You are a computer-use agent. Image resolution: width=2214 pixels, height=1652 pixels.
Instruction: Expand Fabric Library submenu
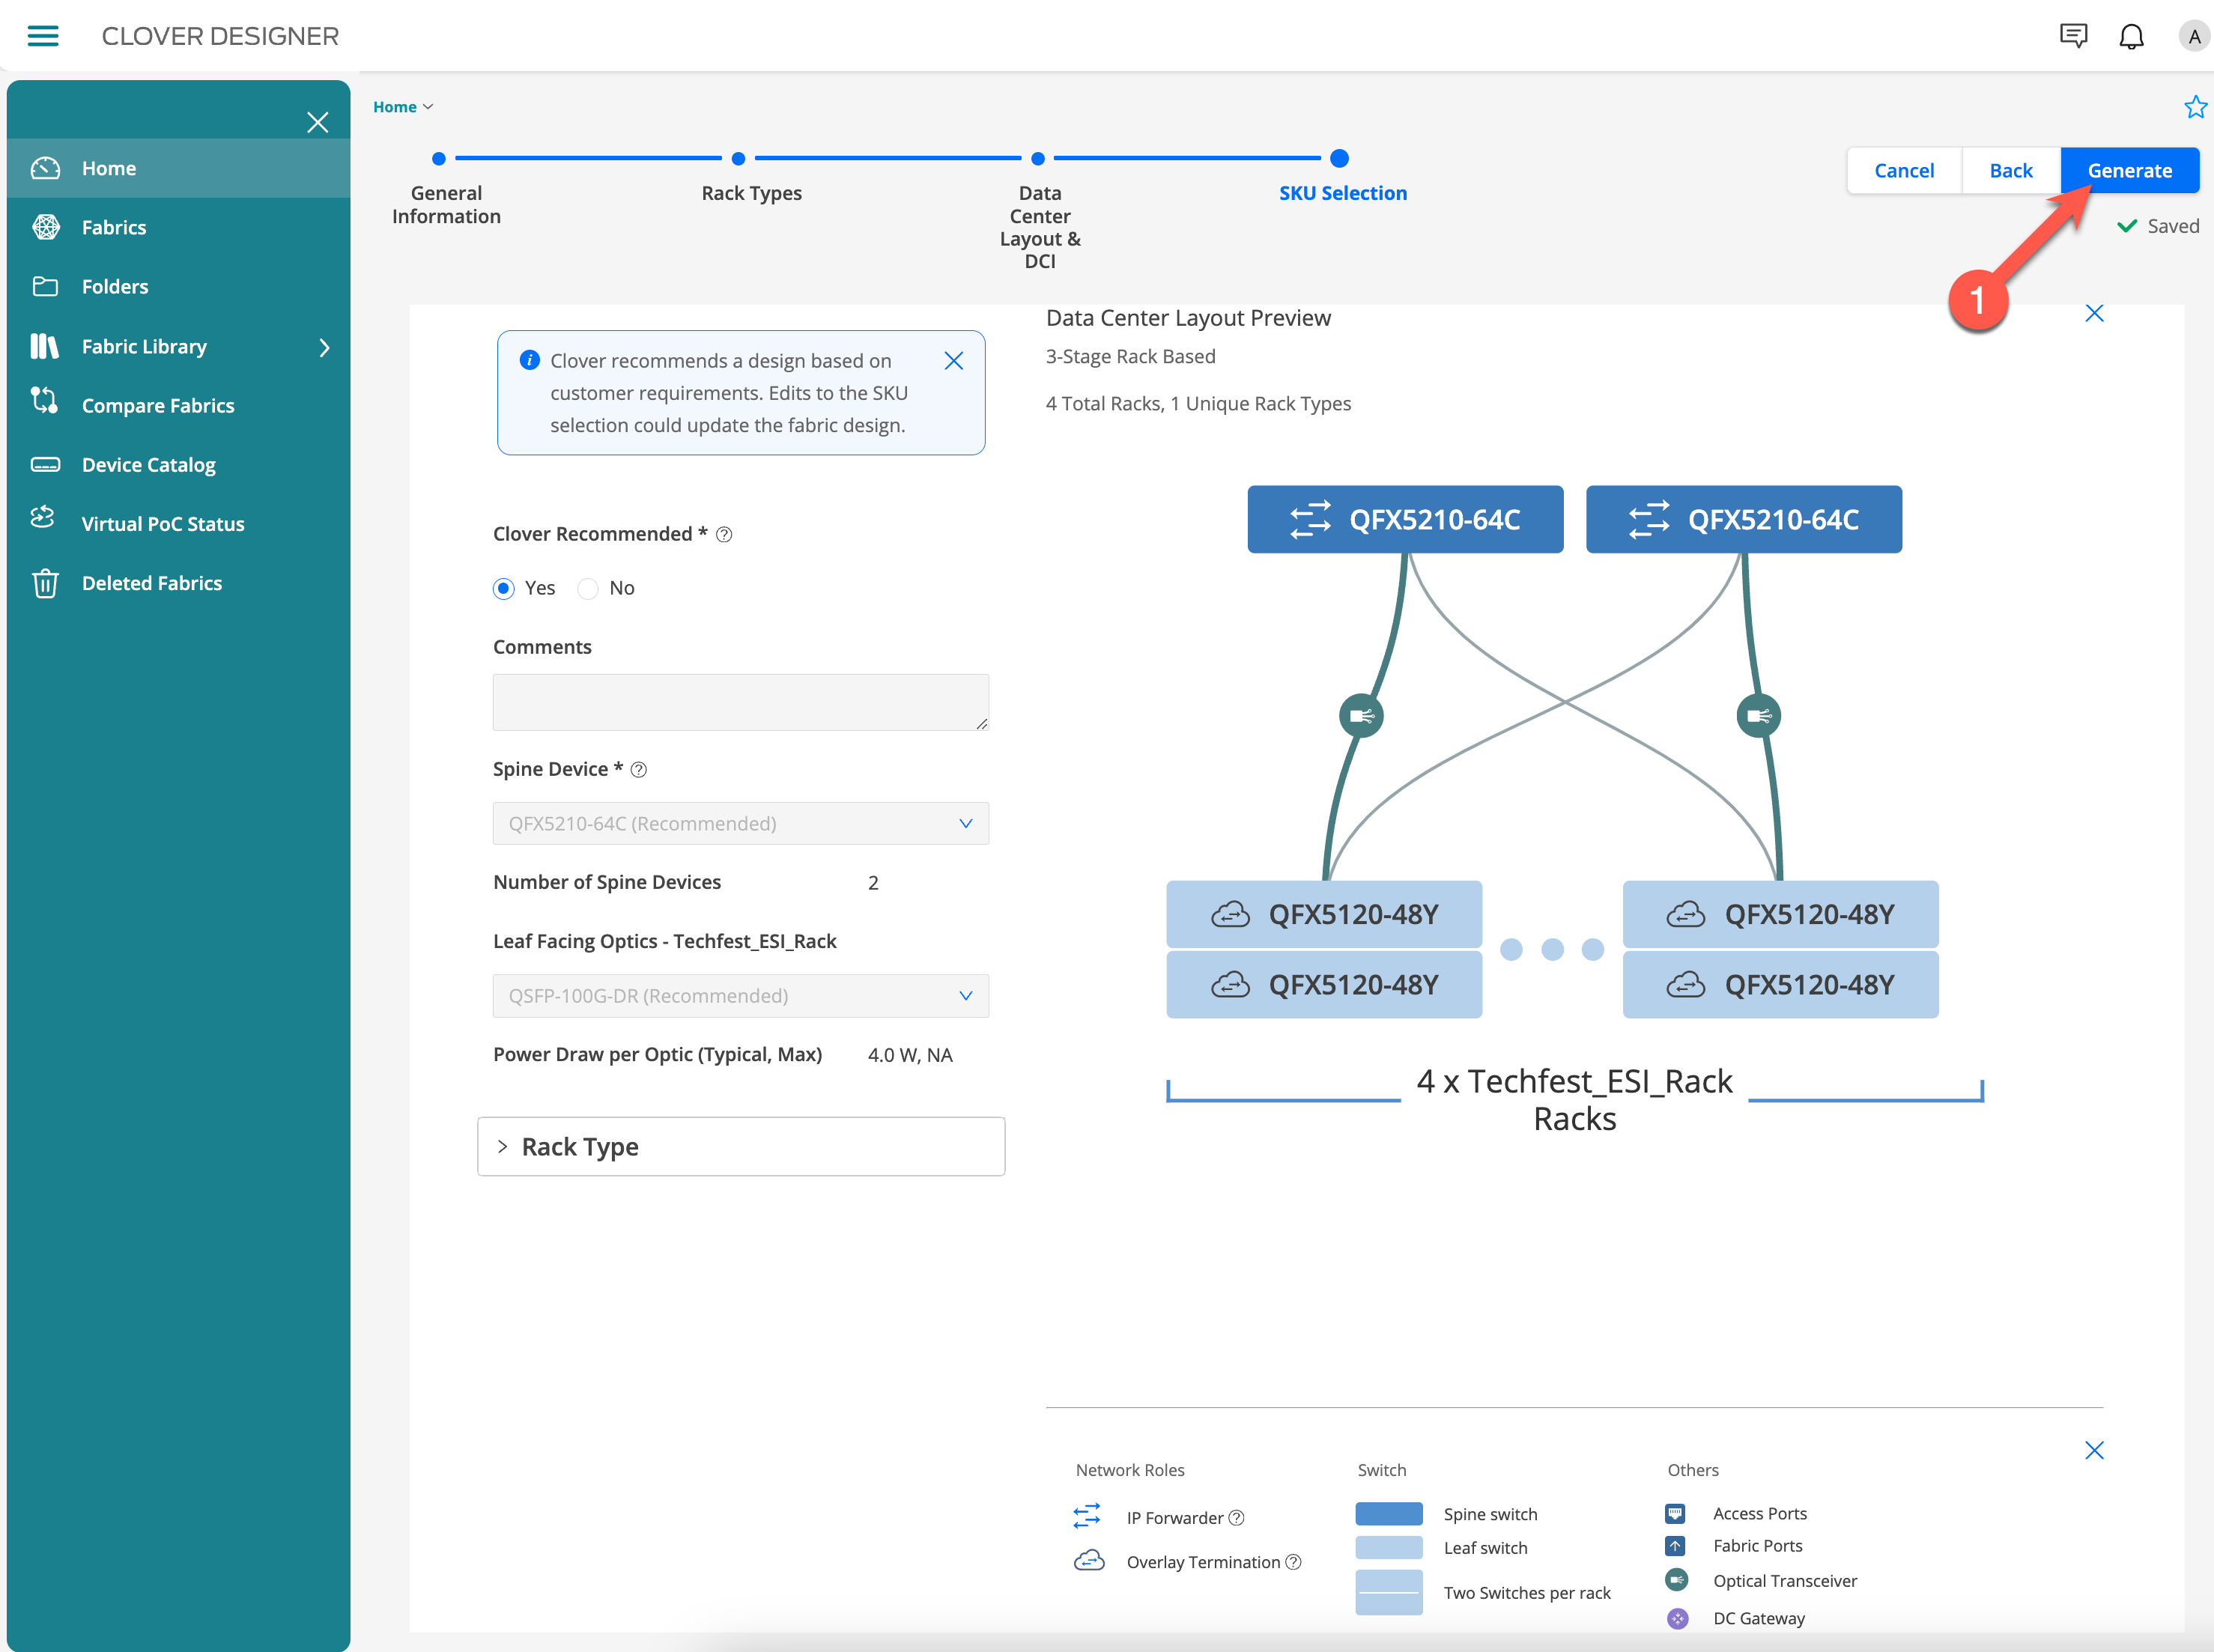pos(324,347)
